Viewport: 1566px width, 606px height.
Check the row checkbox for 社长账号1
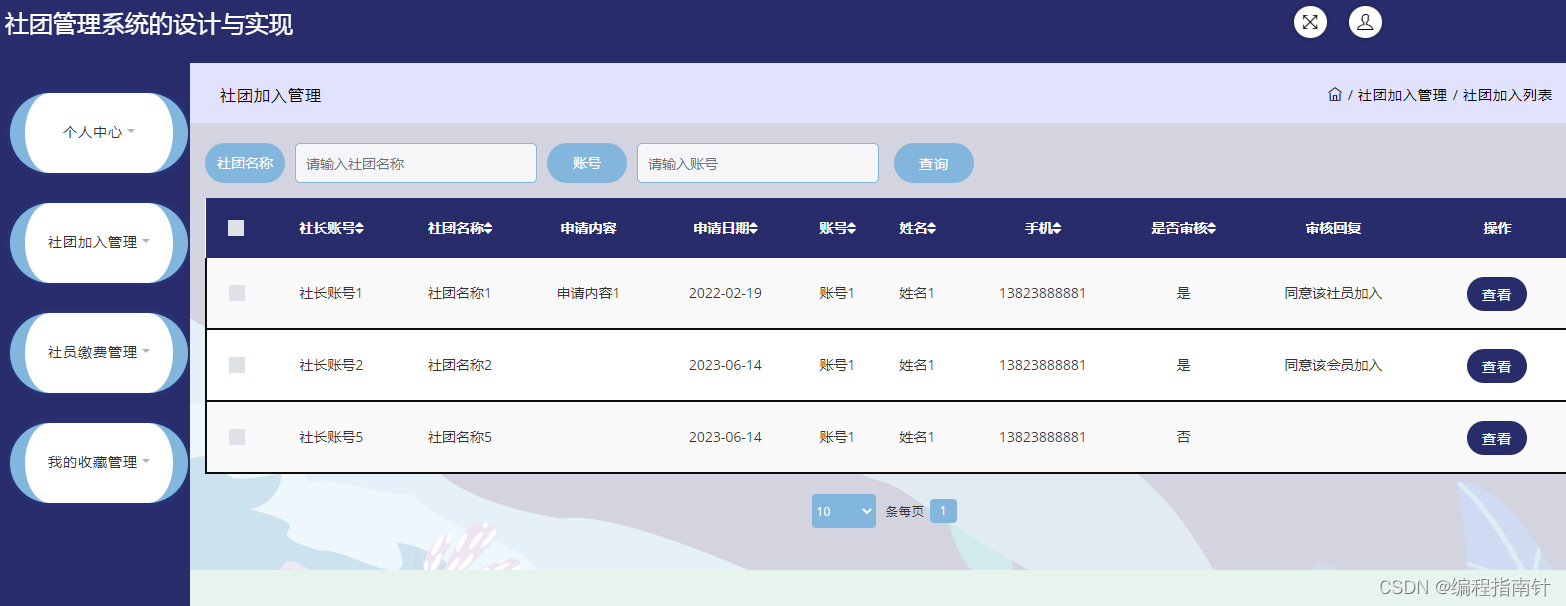(237, 293)
